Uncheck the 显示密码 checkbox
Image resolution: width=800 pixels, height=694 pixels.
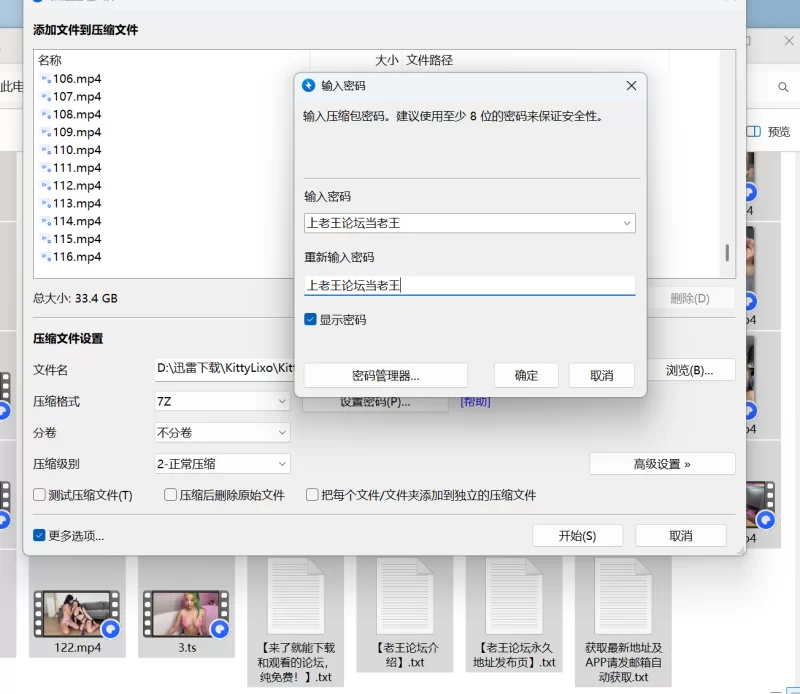tap(311, 320)
